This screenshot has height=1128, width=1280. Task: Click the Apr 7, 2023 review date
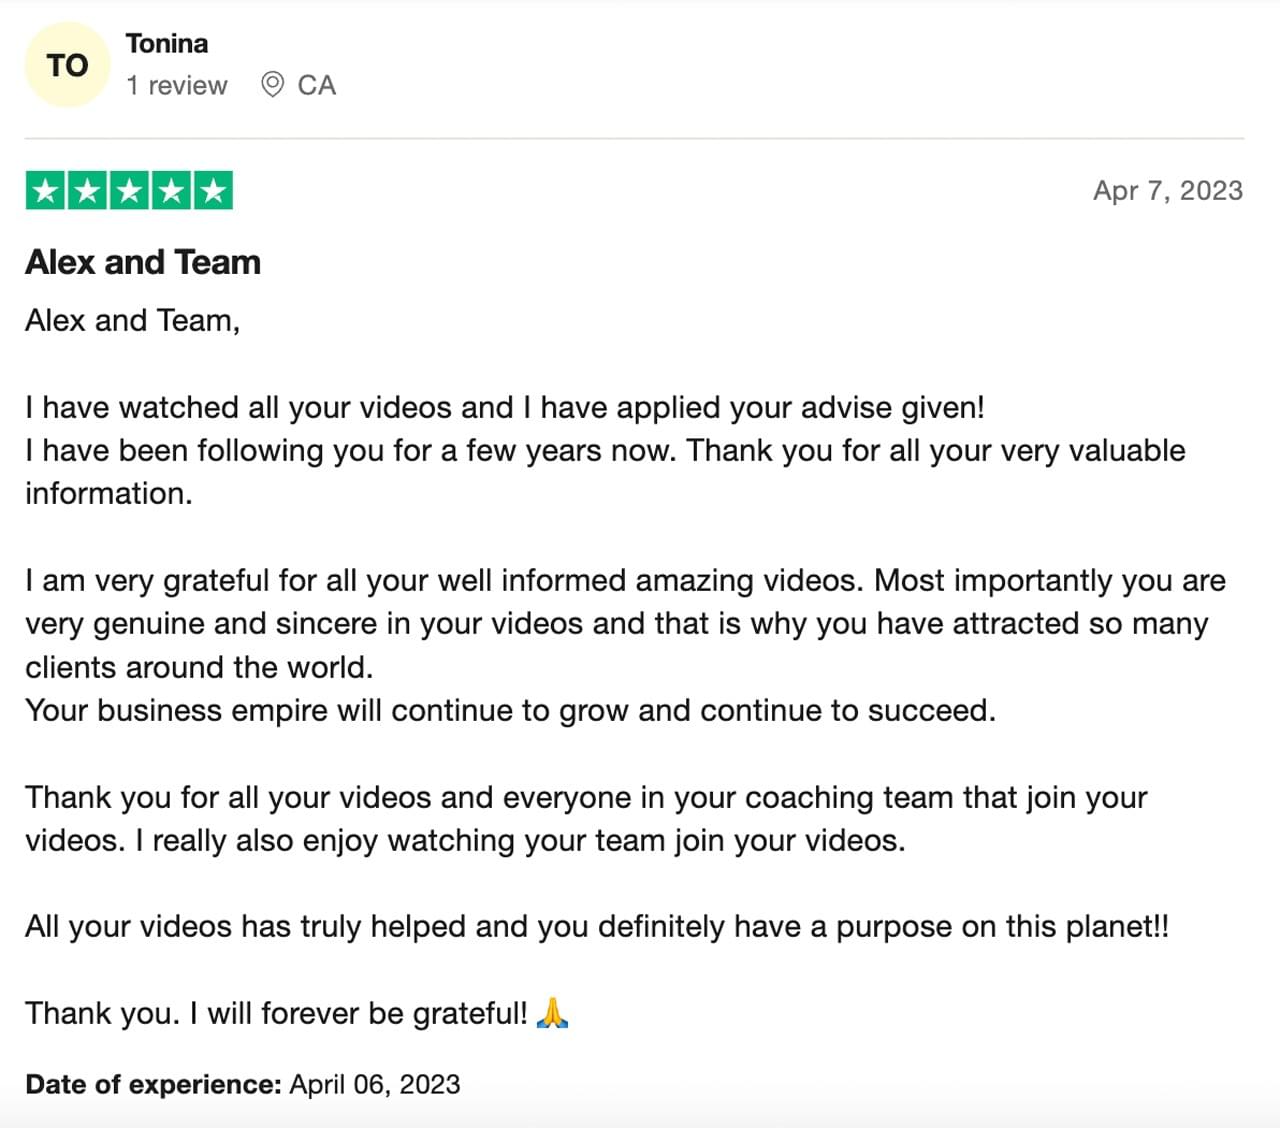pos(1168,190)
